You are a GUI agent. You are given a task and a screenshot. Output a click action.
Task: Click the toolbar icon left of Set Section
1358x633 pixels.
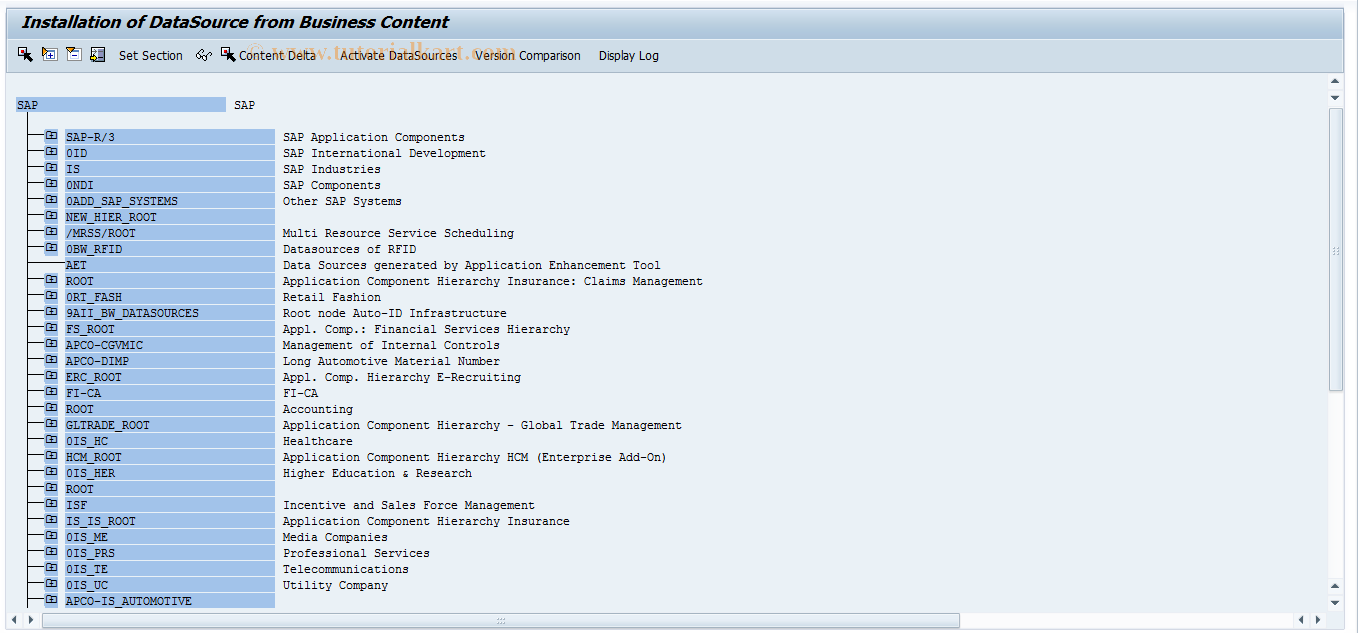97,54
